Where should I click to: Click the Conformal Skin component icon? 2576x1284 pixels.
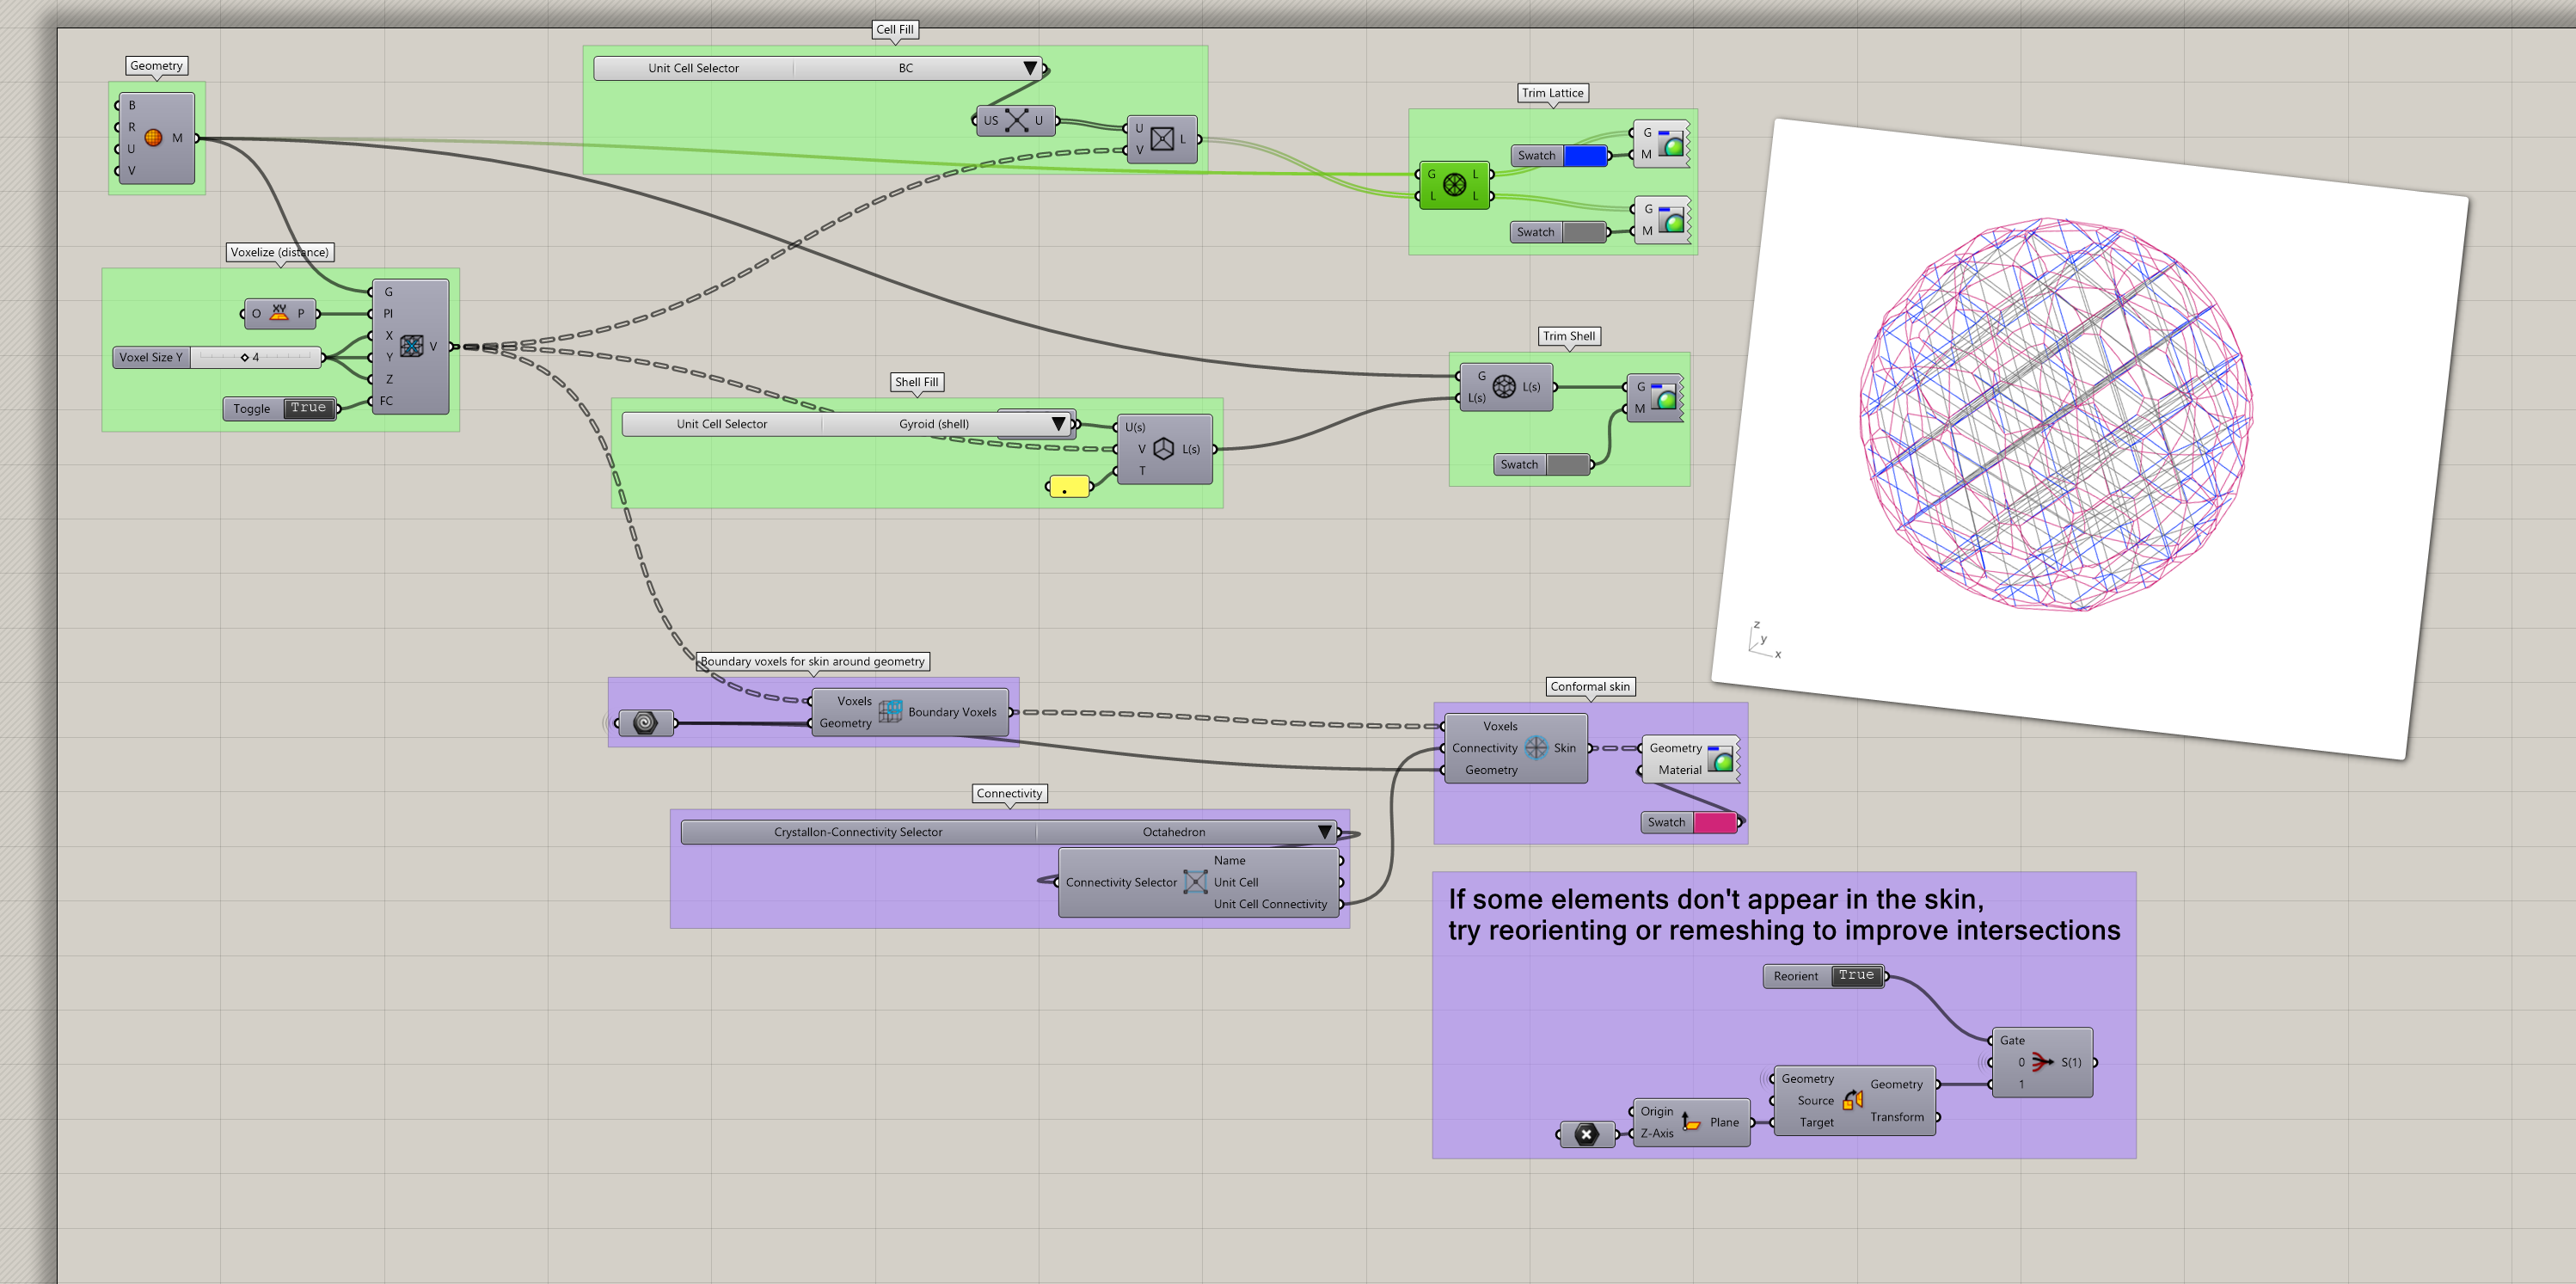1536,747
